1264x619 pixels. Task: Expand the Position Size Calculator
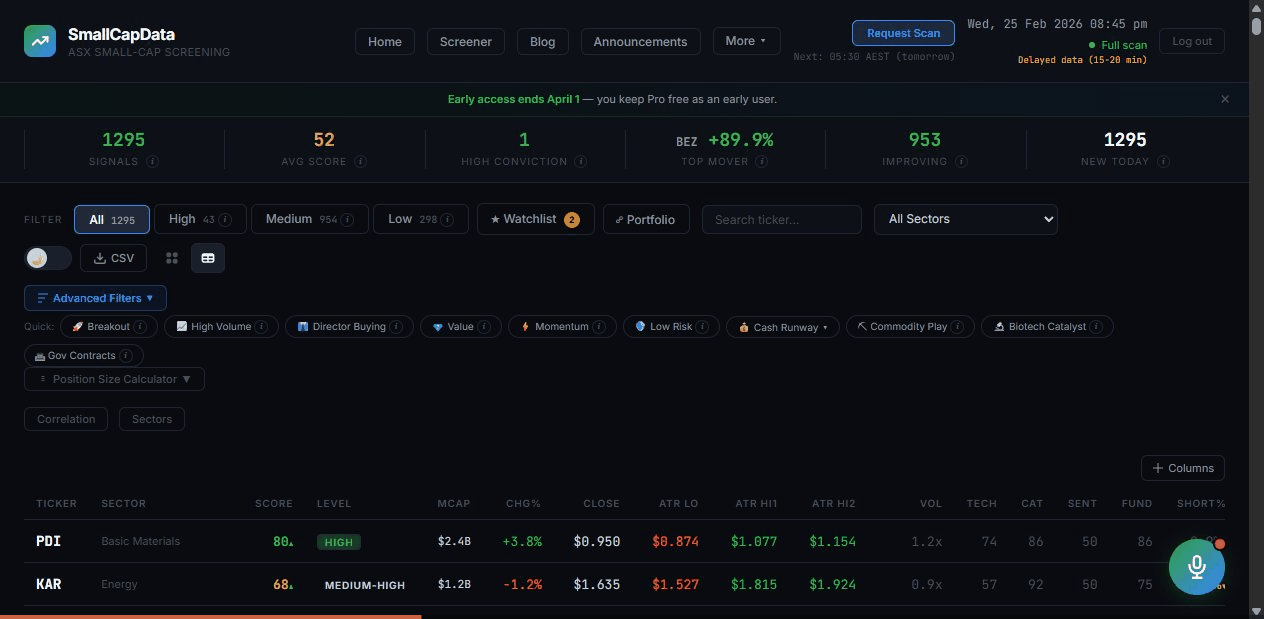point(114,379)
